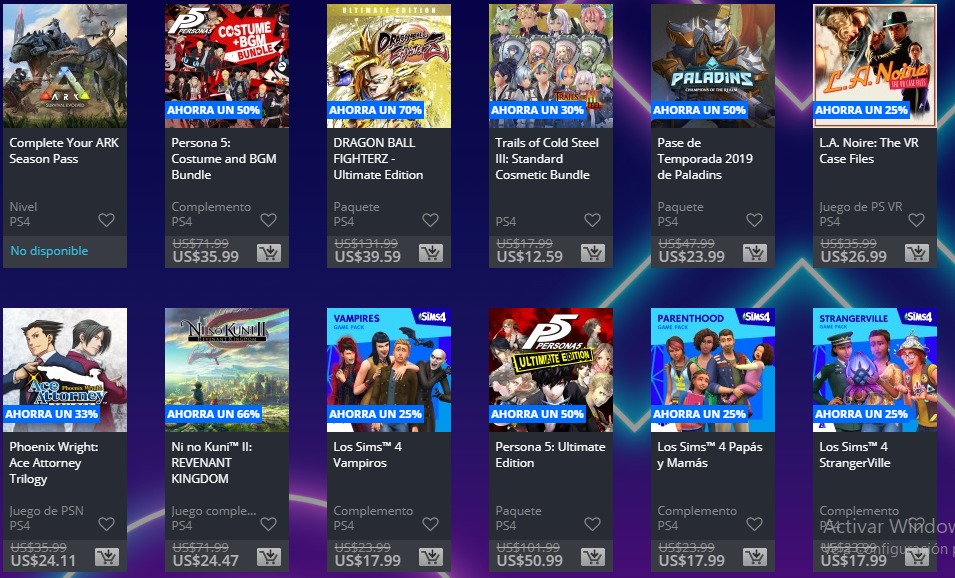Open the L.A. Noire cover thumbnail
This screenshot has height=578, width=955.
(x=875, y=66)
